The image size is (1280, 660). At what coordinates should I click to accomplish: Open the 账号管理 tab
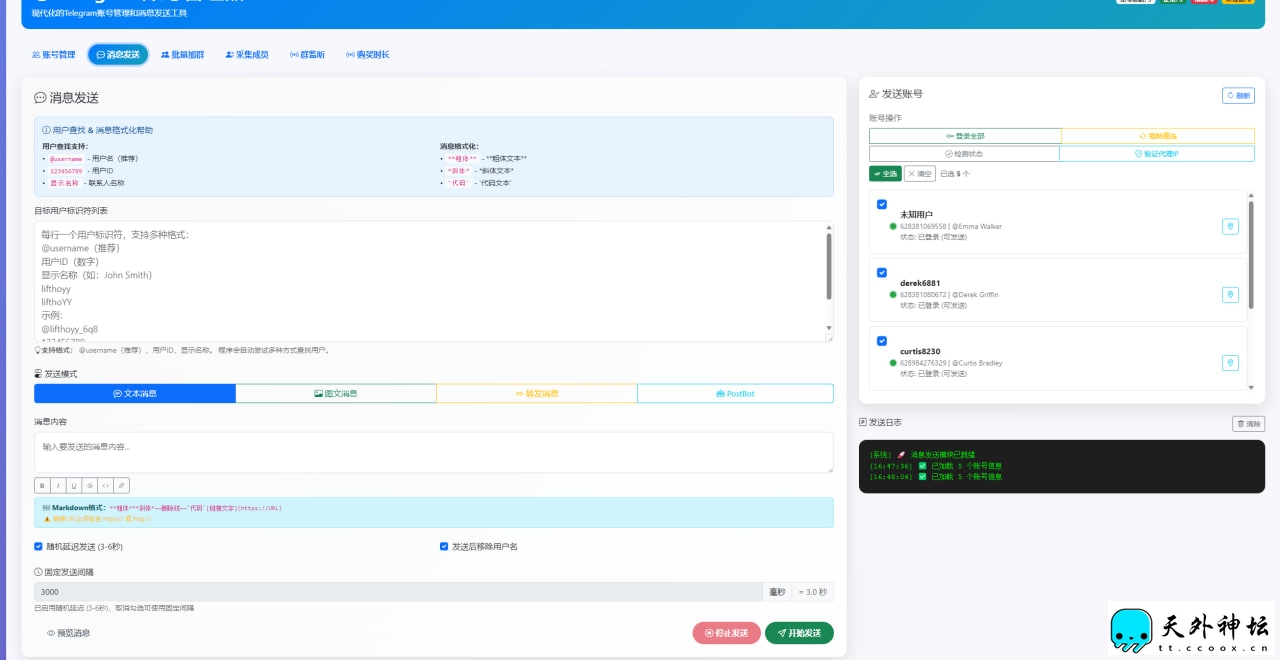coord(53,55)
